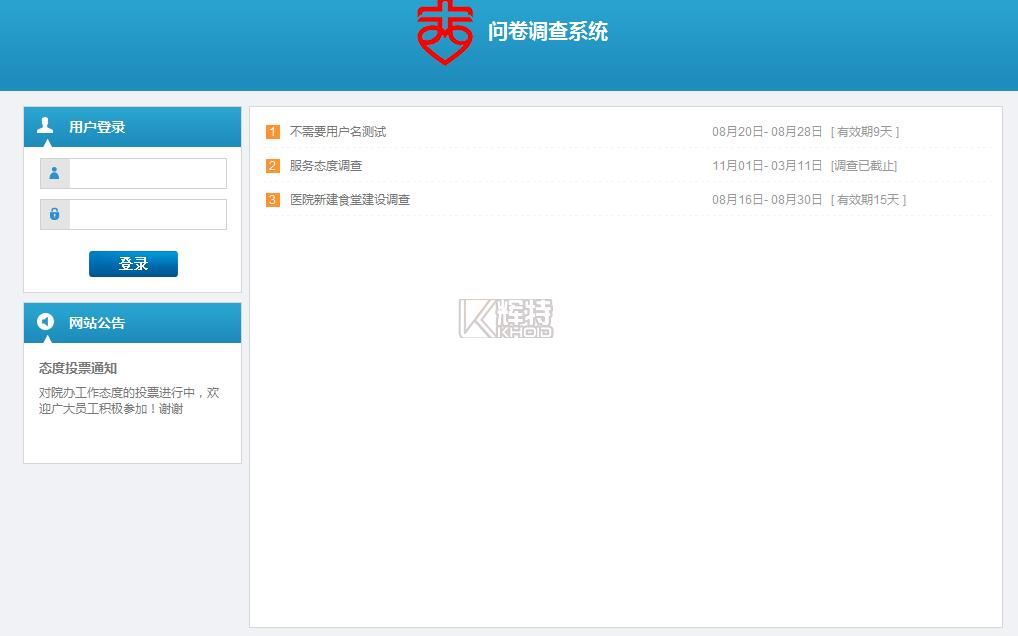Click the user silhouette icon in 用户登录 header
Image resolution: width=1018 pixels, height=636 pixels.
[45, 125]
